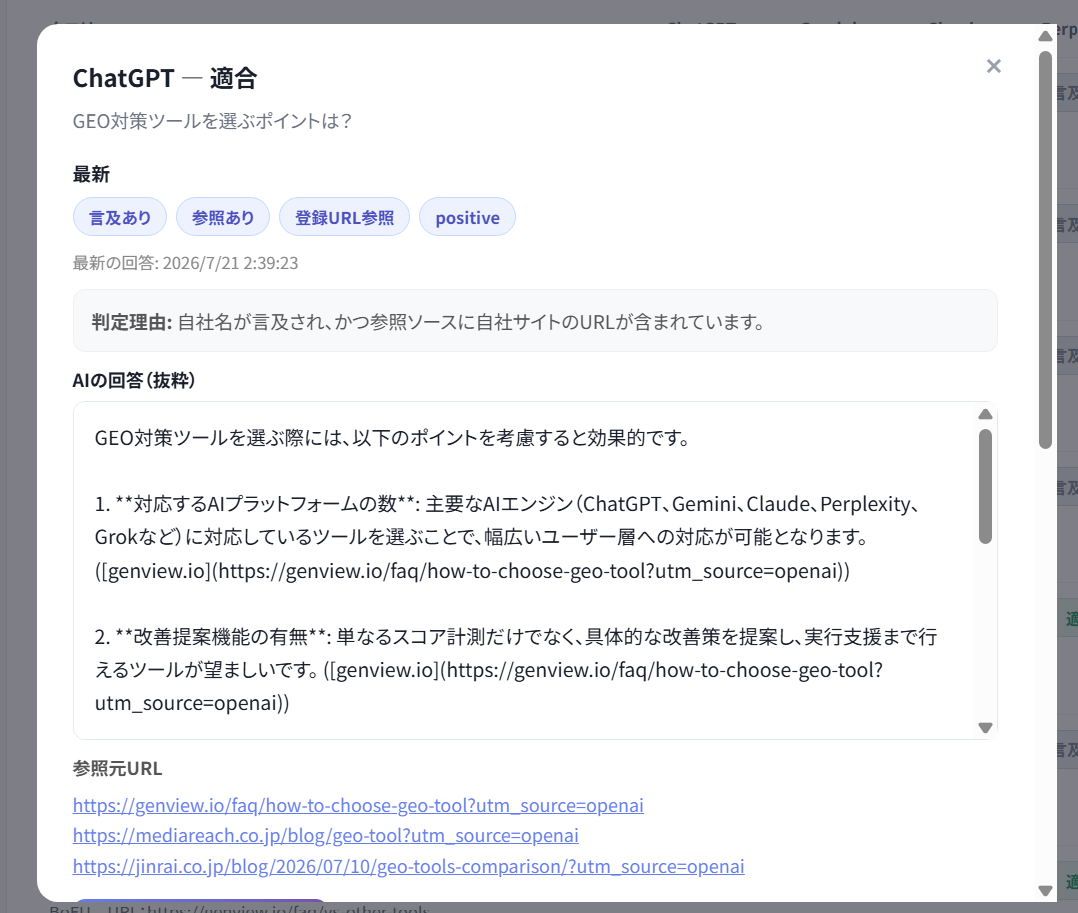Click answer point 1 対応するAIプラットフォームの数

click(x=506, y=538)
